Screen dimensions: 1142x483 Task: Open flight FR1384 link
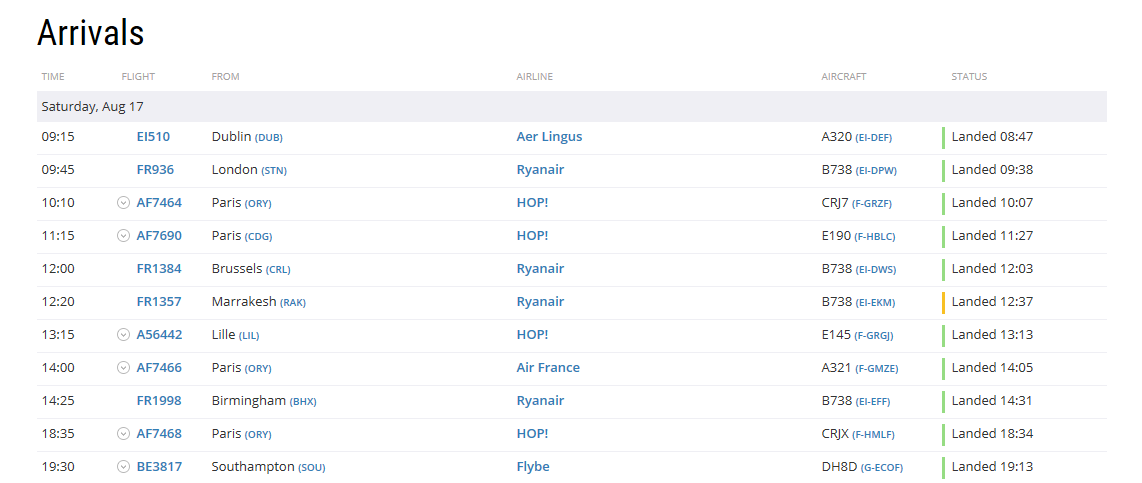coord(159,268)
